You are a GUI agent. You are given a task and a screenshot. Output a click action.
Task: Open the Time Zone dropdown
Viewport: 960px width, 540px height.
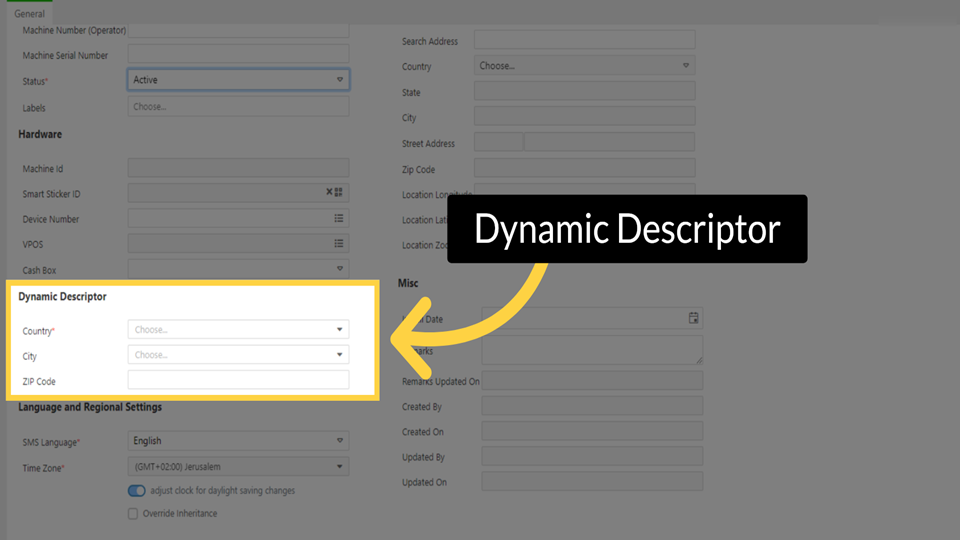340,467
